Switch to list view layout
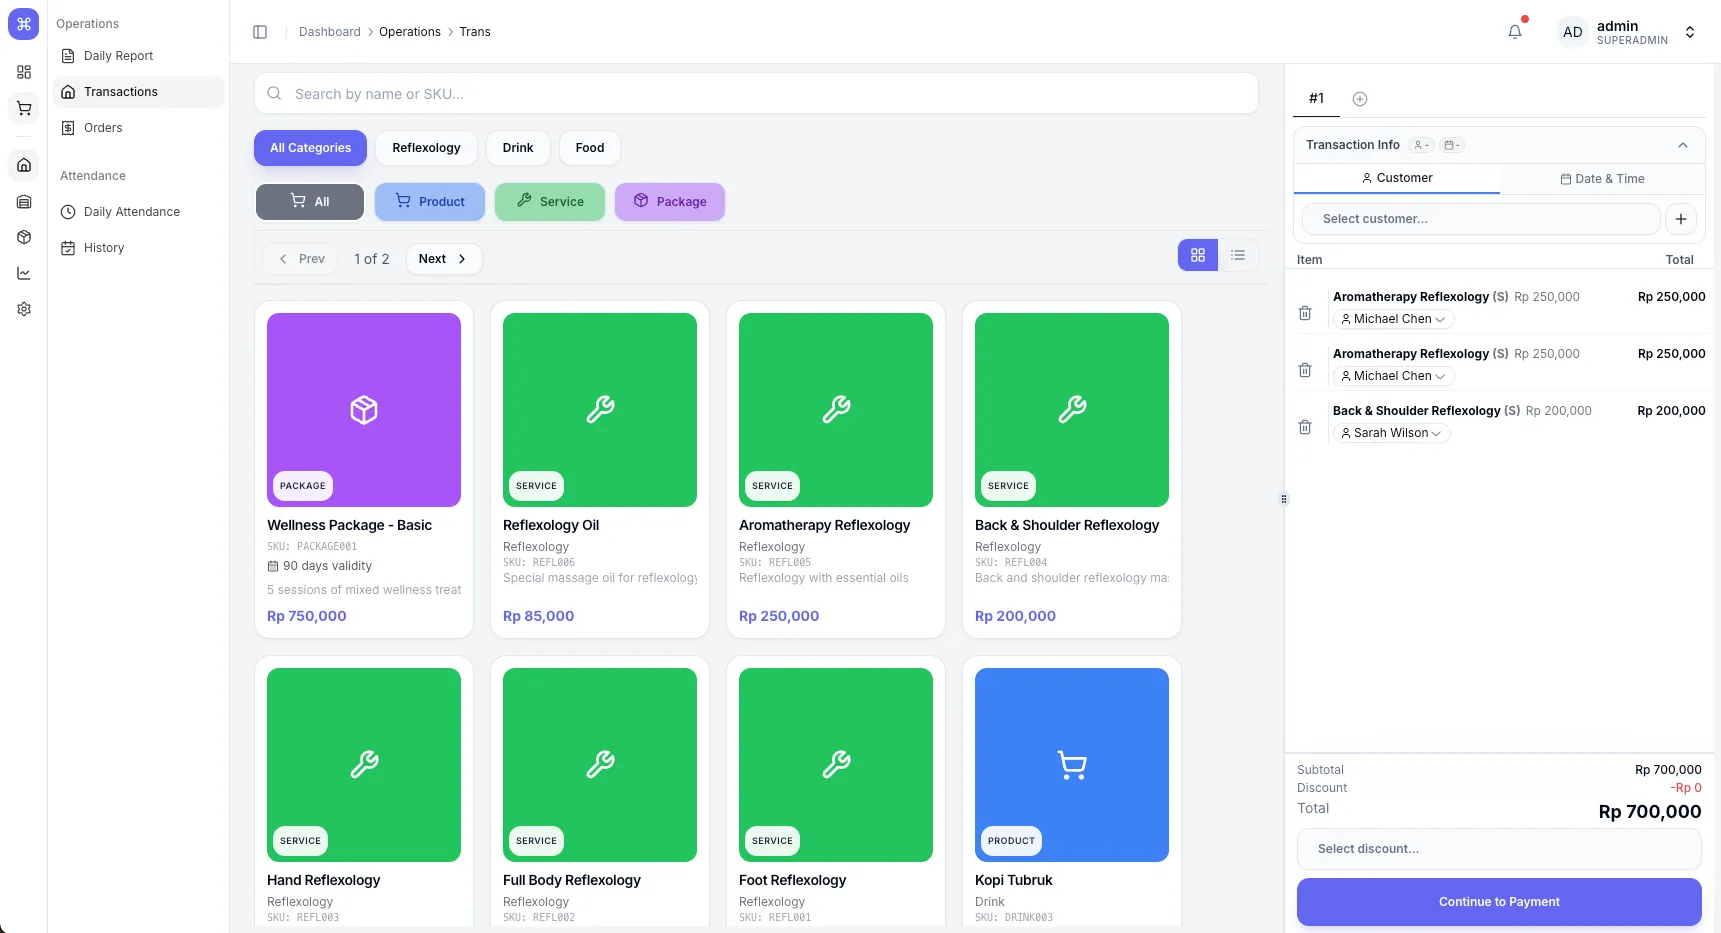Image resolution: width=1721 pixels, height=933 pixels. click(1238, 255)
